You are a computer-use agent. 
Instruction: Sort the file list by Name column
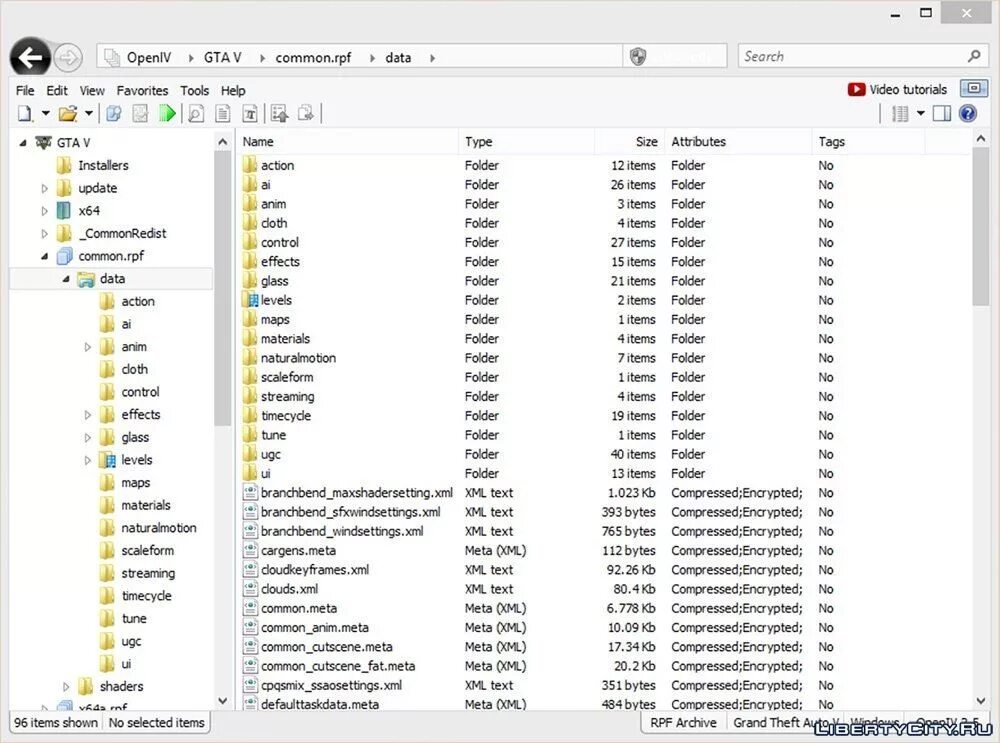point(348,142)
